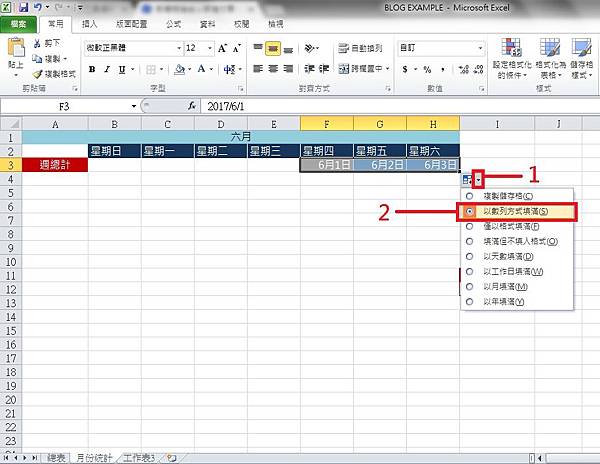This screenshot has height=464, width=600.
Task: Click the Cut scissors icon
Action: (x=37, y=43)
